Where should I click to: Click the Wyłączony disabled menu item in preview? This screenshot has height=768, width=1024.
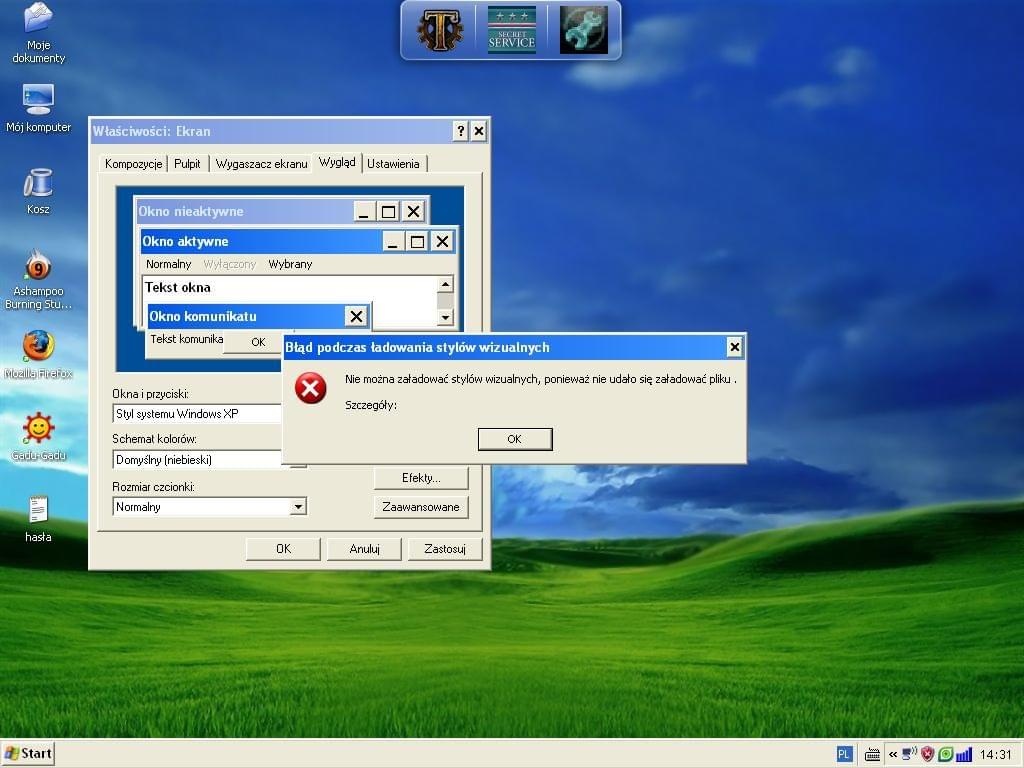click(x=229, y=264)
